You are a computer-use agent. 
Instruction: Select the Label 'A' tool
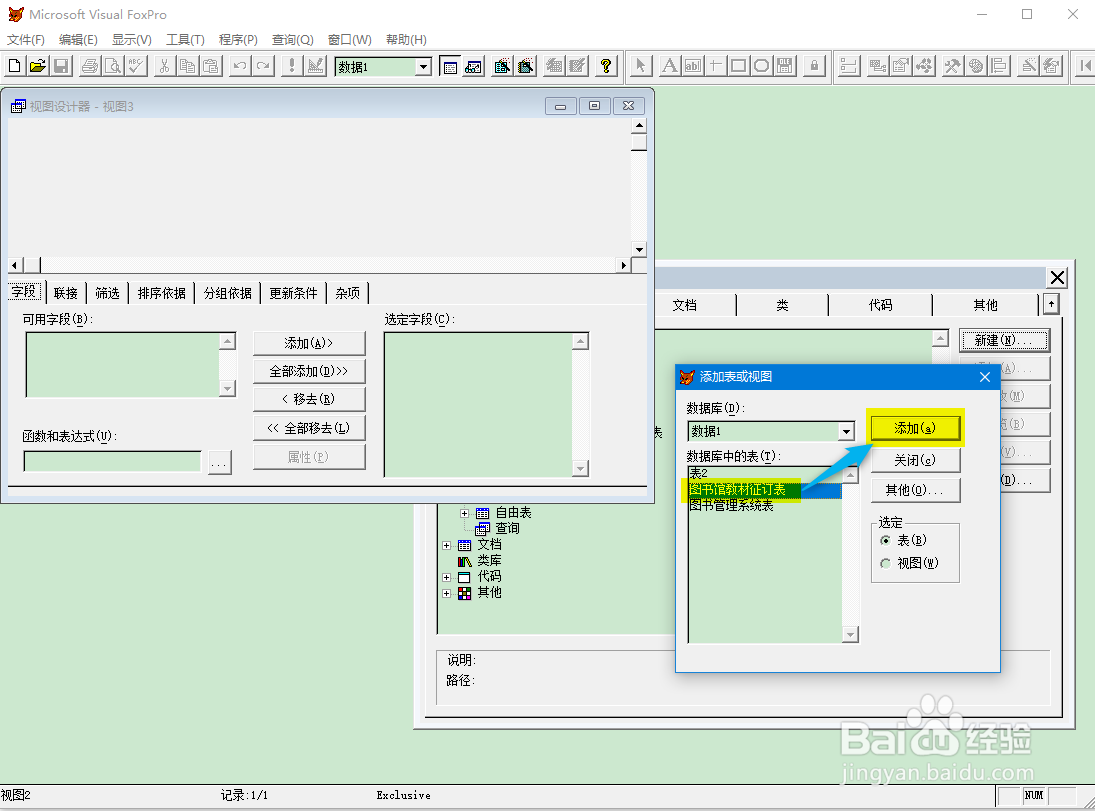[669, 66]
